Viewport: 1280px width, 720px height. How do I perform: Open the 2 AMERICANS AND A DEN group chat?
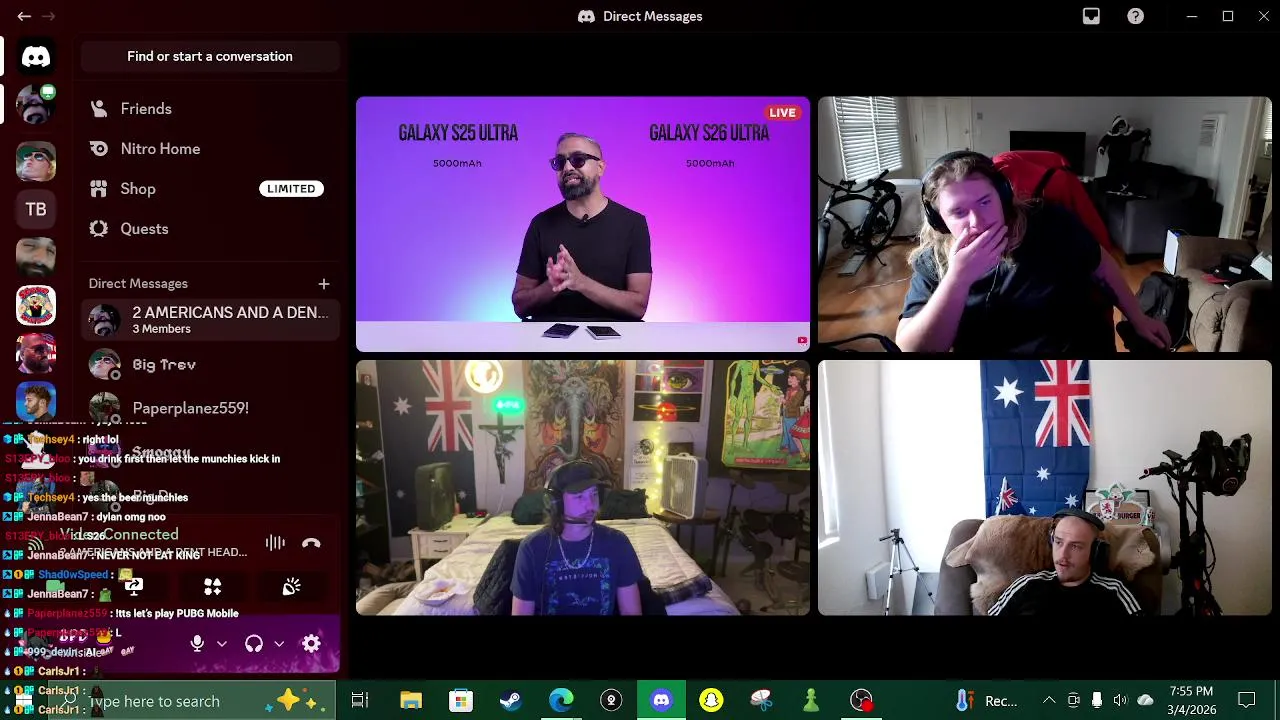tap(210, 320)
